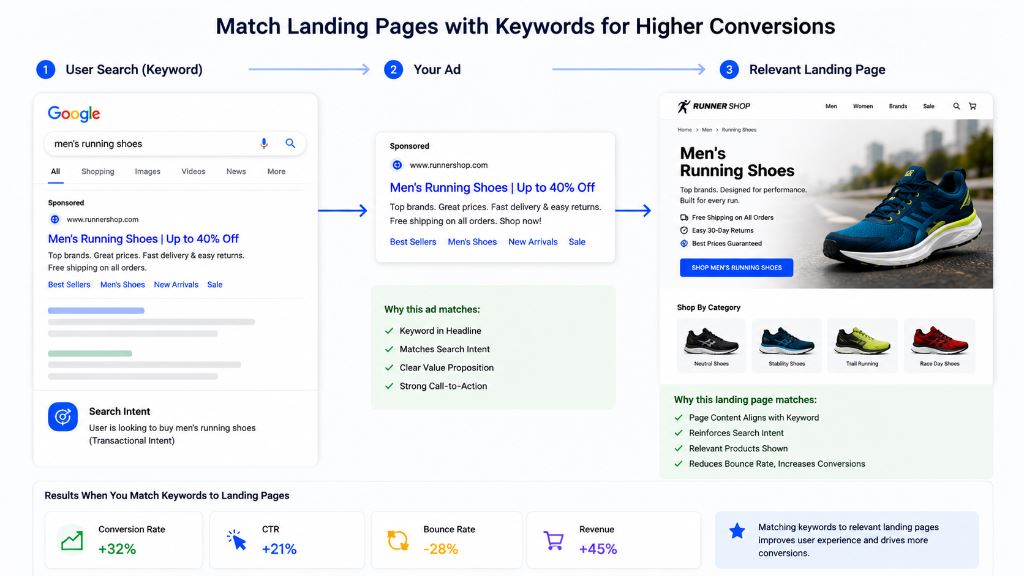Open Sale sitelink in Google results
The image size is (1024, 576).
tap(215, 285)
